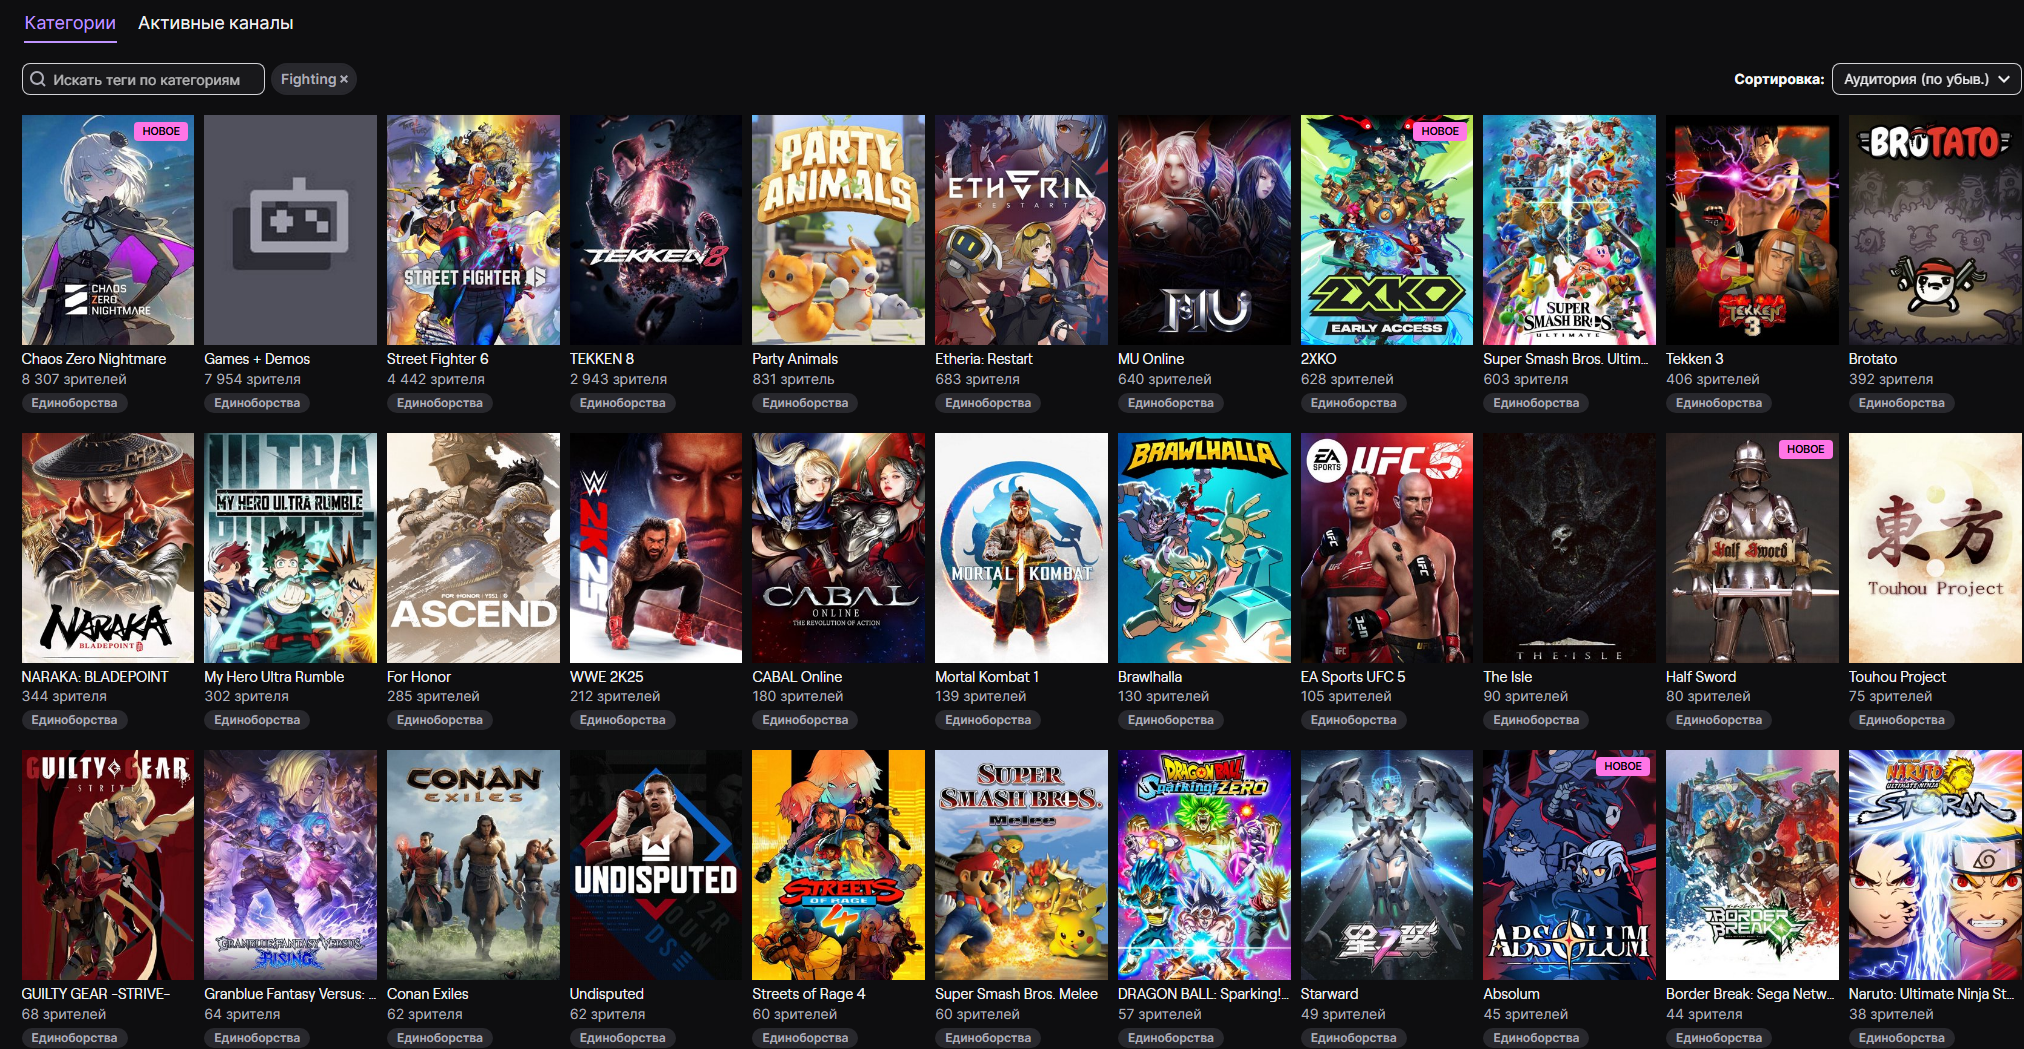The height and width of the screenshot is (1049, 2024).
Task: Select the TEKKEN 8 cover image
Action: point(656,230)
